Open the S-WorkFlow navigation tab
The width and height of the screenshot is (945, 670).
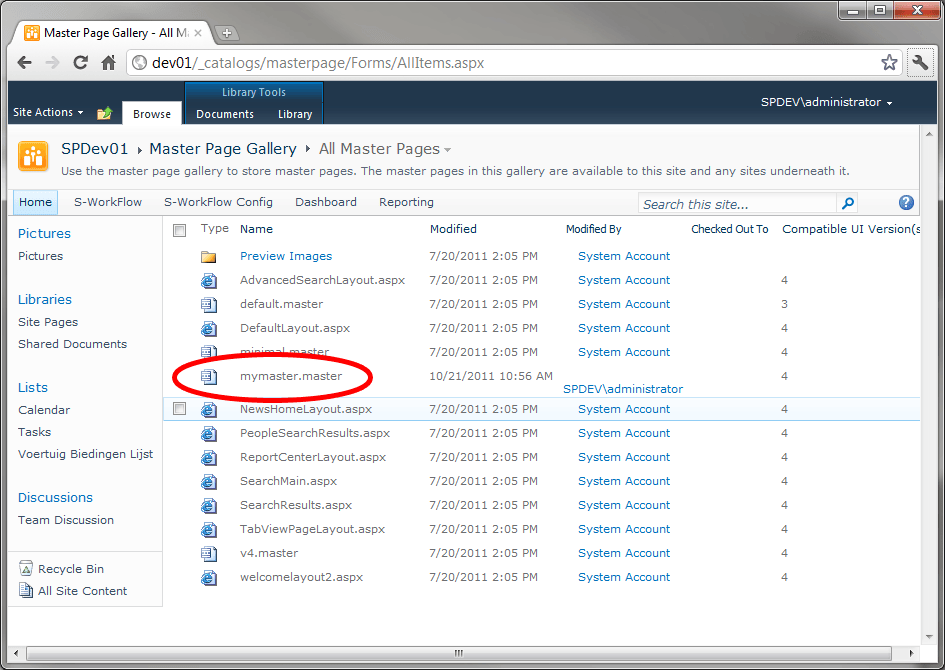(108, 202)
